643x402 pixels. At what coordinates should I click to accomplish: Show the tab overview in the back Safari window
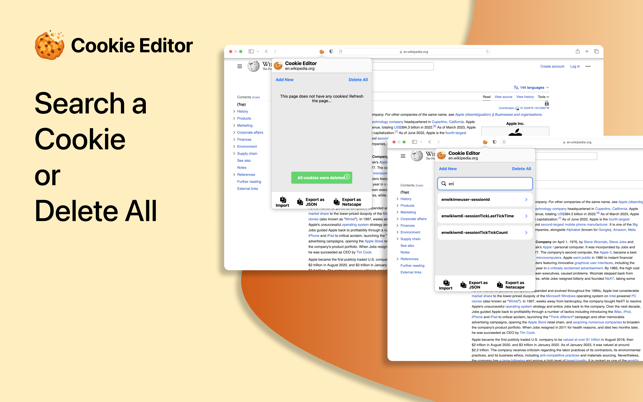[x=596, y=51]
